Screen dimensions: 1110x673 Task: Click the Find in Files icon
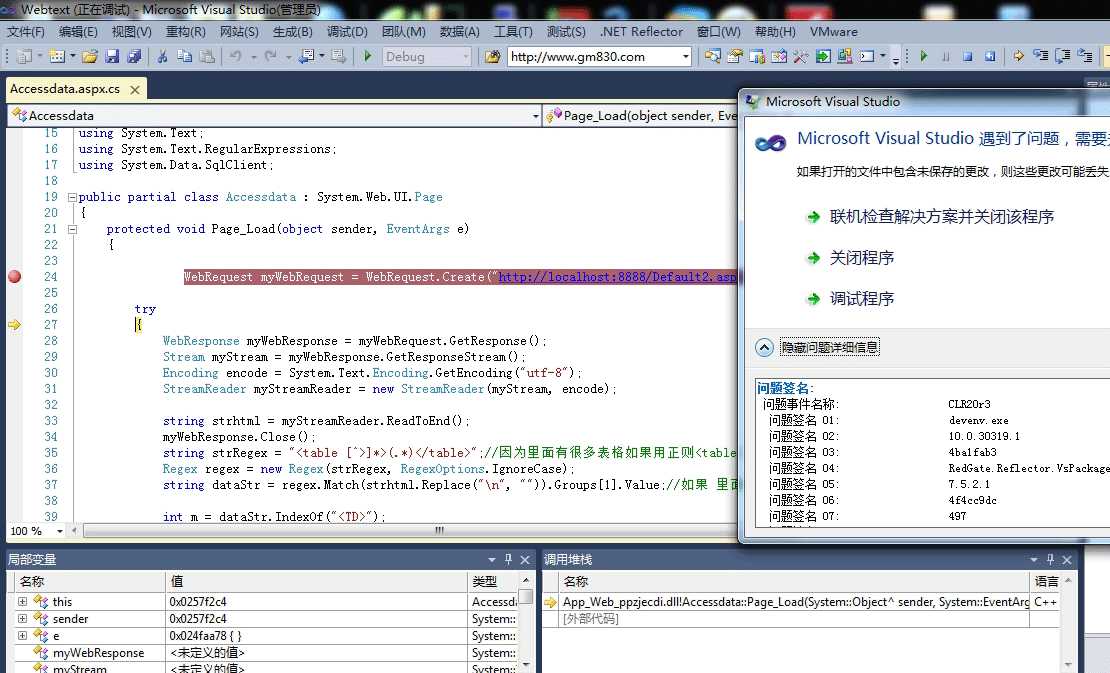point(492,57)
